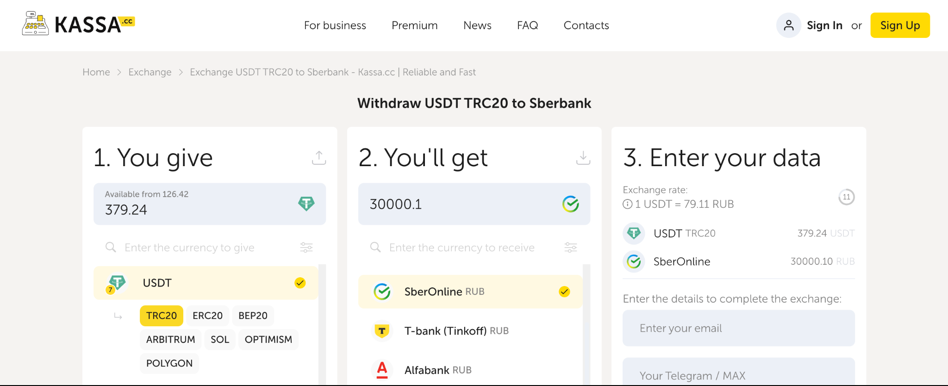Viewport: 948px width, 386px height.
Task: Open the Contacts page
Action: [586, 25]
